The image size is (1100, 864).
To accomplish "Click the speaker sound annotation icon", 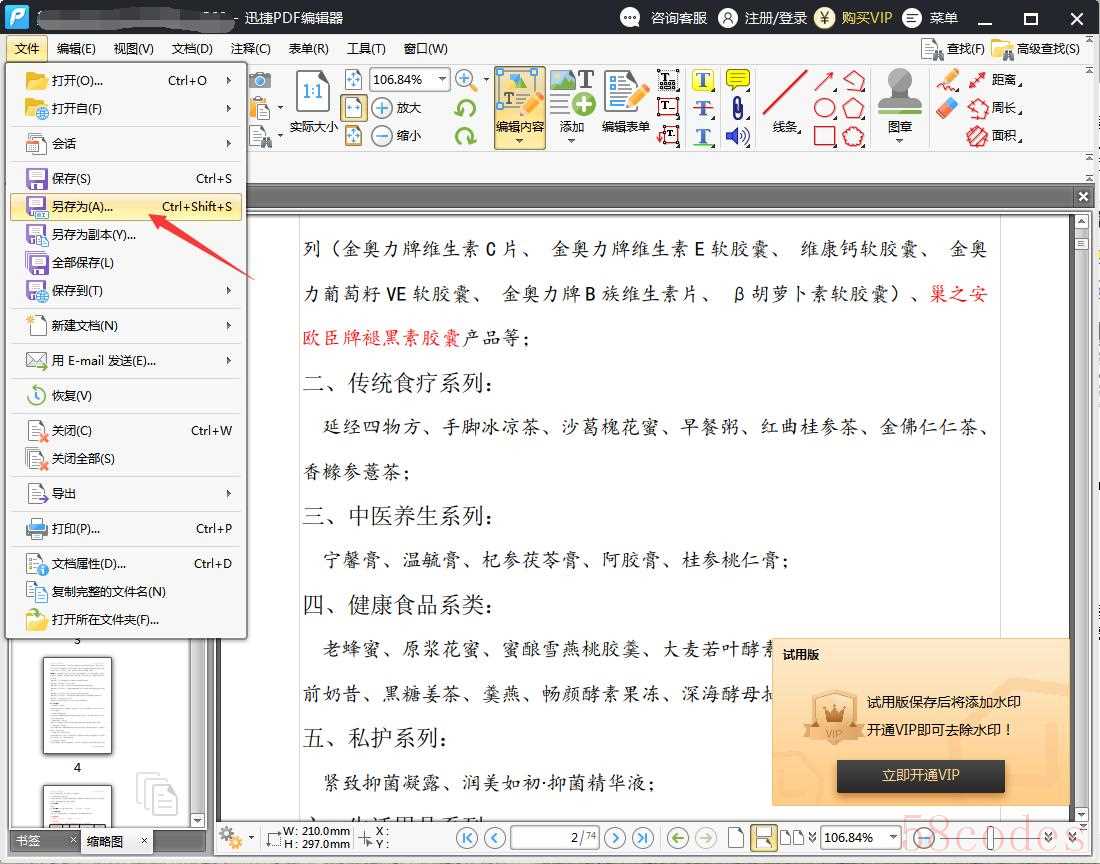I will click(x=738, y=136).
